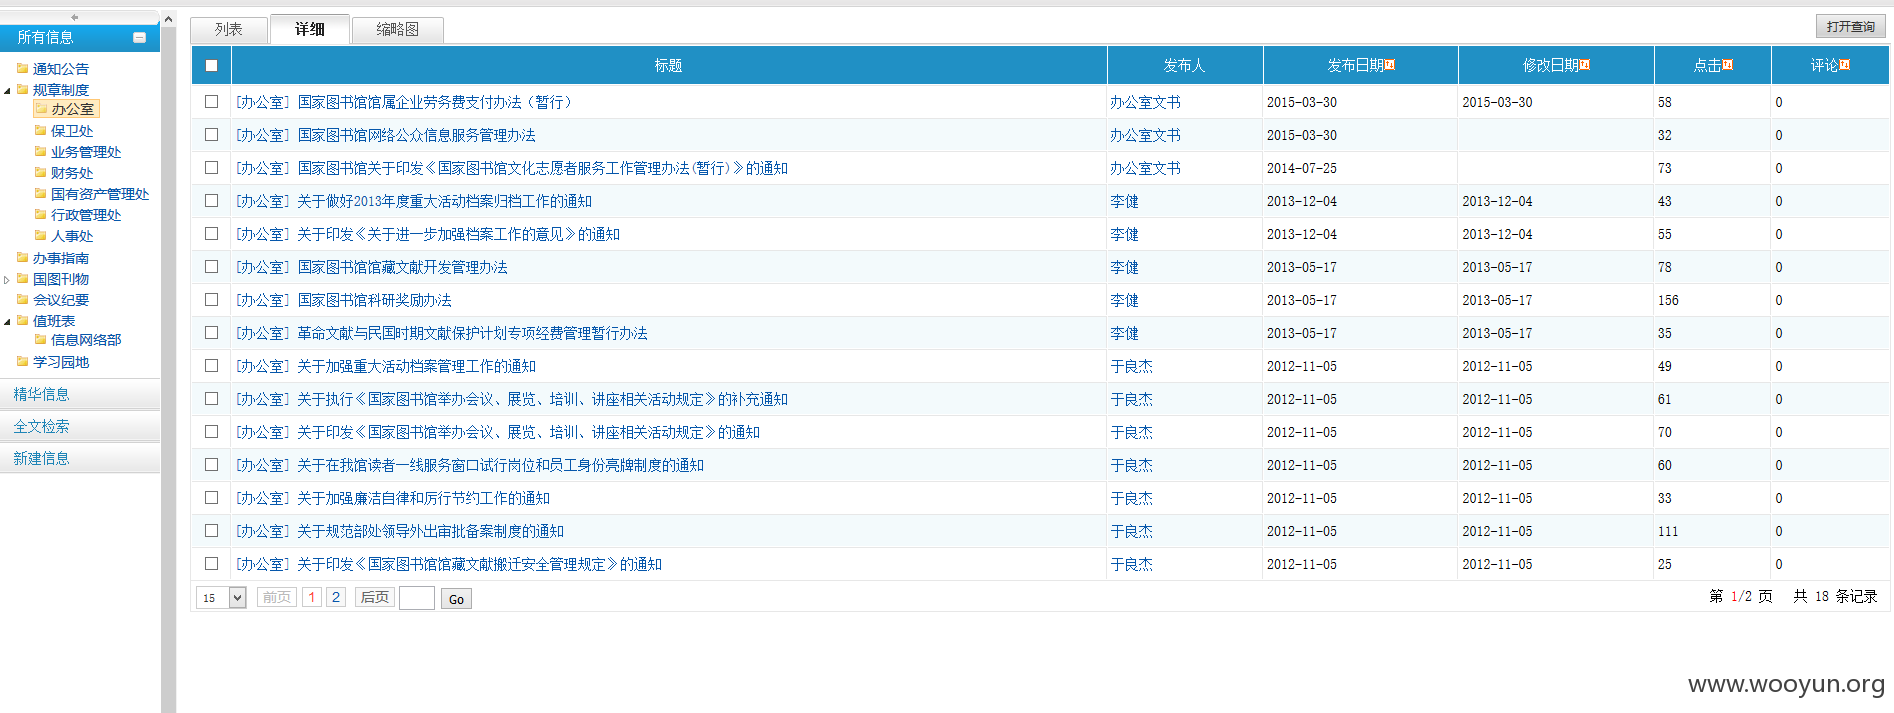The width and height of the screenshot is (1894, 713).
Task: Click 办公室文书 publisher in the first row
Action: click(1146, 102)
